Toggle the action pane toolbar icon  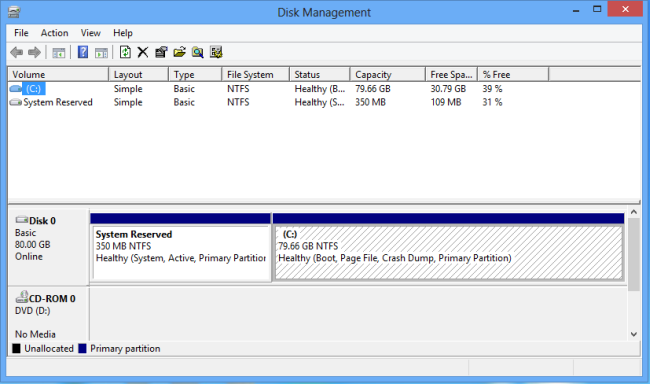tap(101, 53)
